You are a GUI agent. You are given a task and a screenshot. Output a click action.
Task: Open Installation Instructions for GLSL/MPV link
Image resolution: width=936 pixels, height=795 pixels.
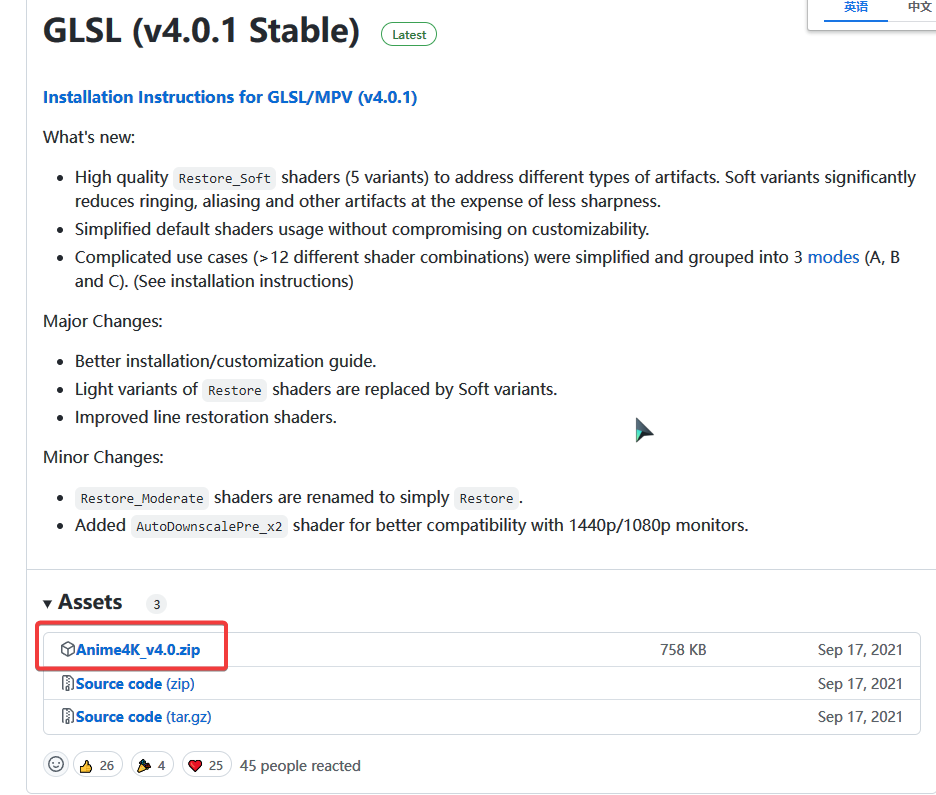pos(230,97)
